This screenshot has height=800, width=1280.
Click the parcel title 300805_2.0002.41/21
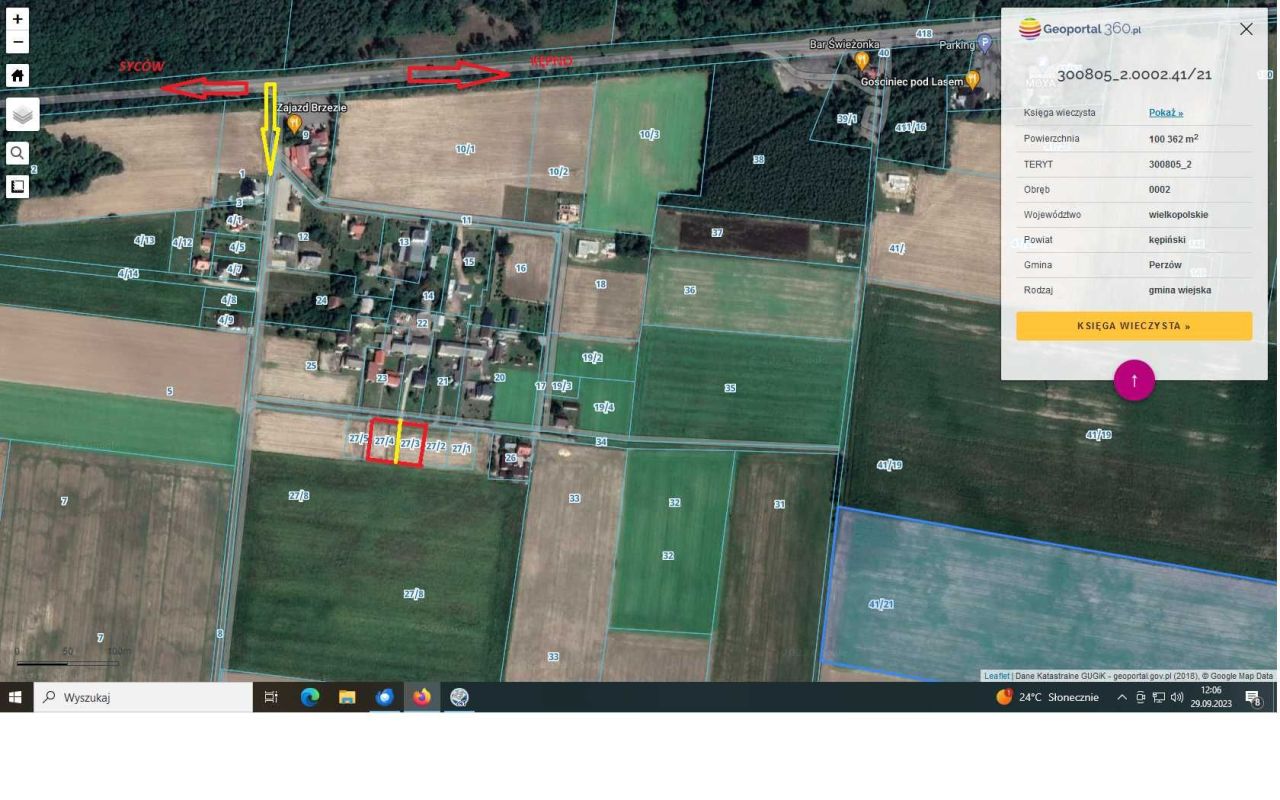click(1134, 75)
